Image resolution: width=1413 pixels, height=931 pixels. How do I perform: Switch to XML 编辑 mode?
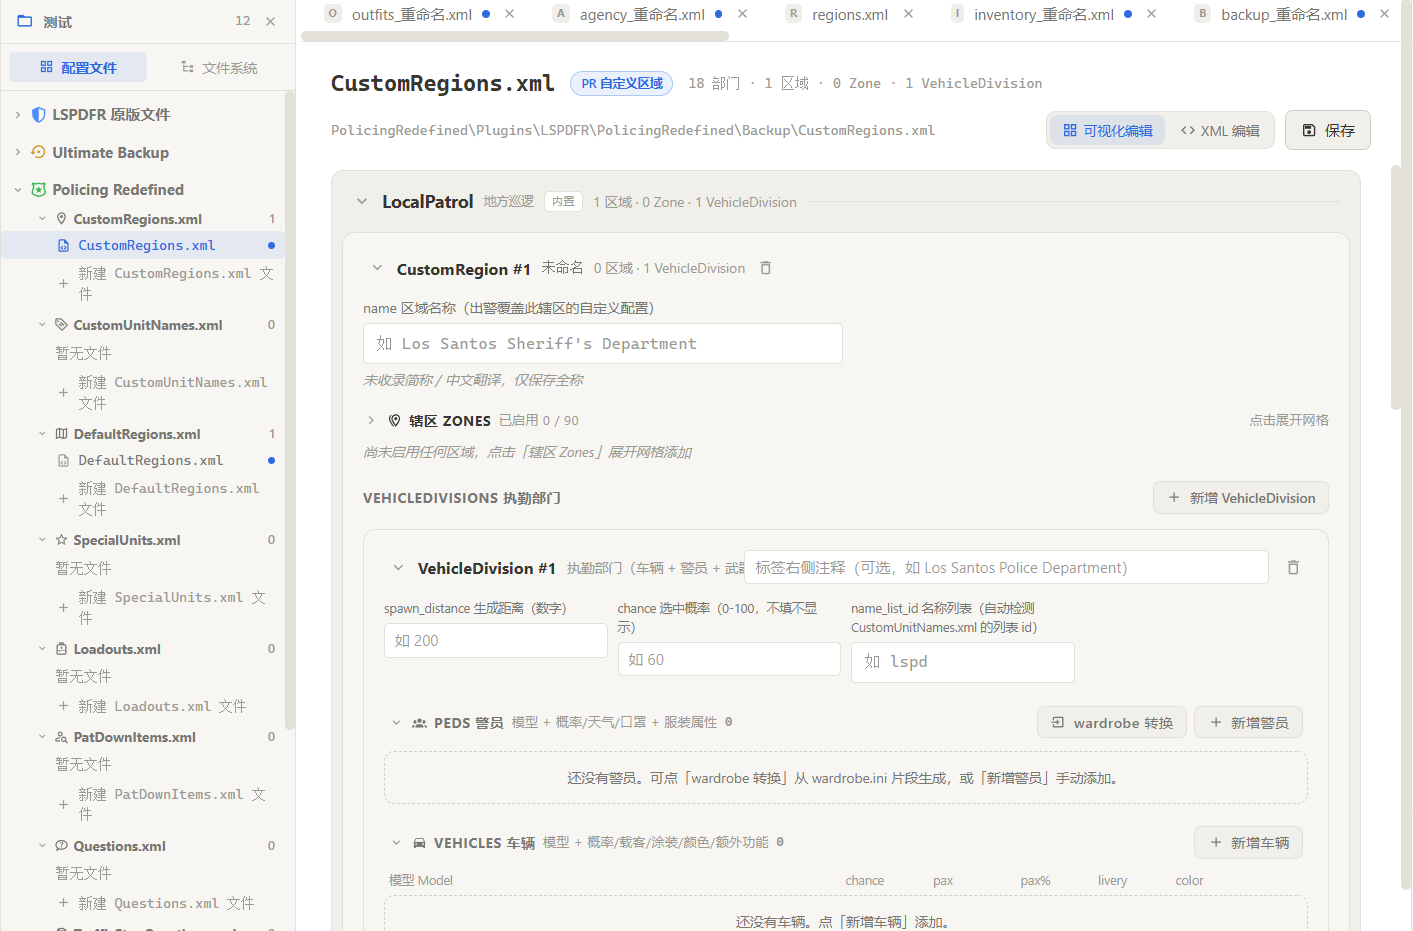click(x=1220, y=130)
